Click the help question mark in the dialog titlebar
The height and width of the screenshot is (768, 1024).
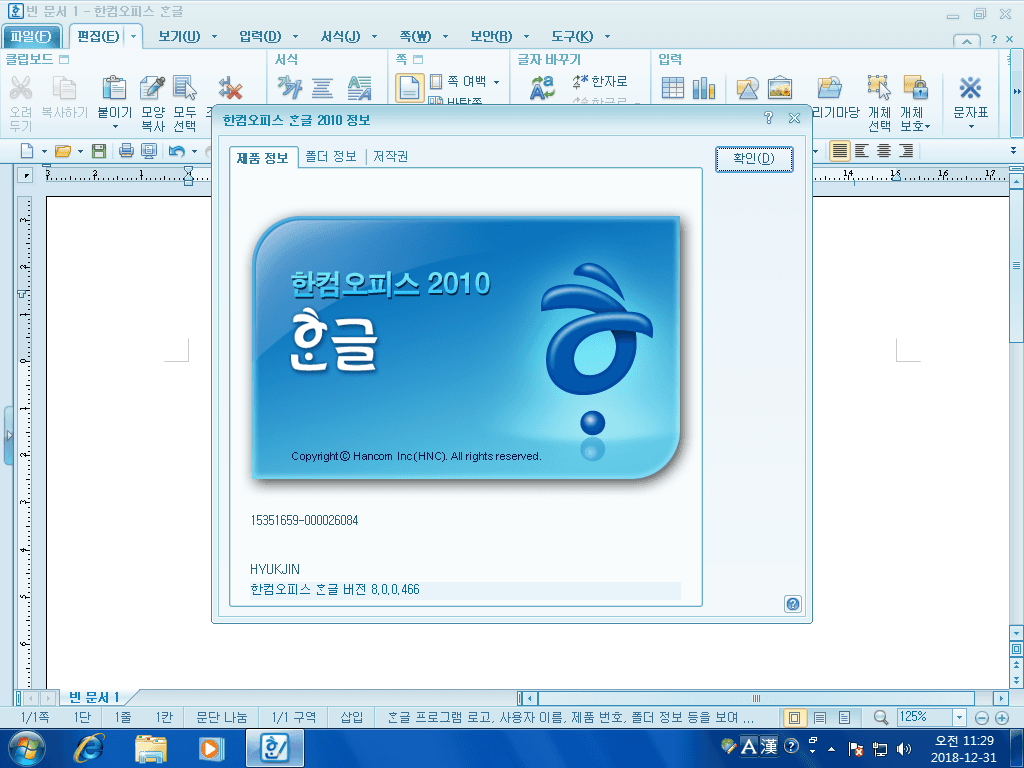(768, 118)
